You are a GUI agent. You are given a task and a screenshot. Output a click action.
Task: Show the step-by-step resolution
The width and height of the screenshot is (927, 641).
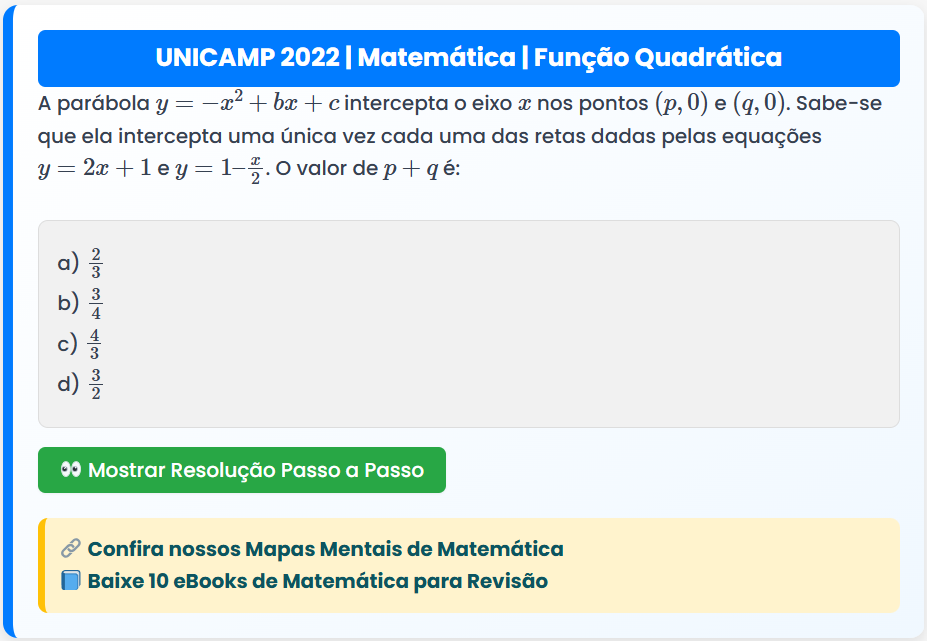tap(242, 470)
